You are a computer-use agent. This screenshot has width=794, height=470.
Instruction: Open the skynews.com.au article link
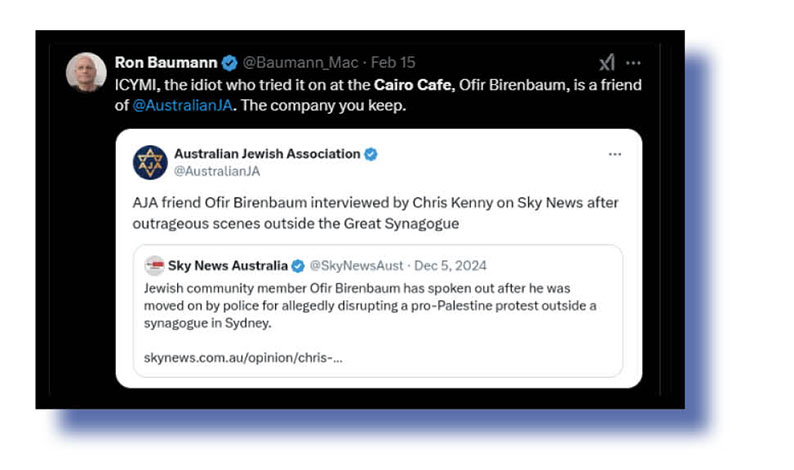(243, 358)
